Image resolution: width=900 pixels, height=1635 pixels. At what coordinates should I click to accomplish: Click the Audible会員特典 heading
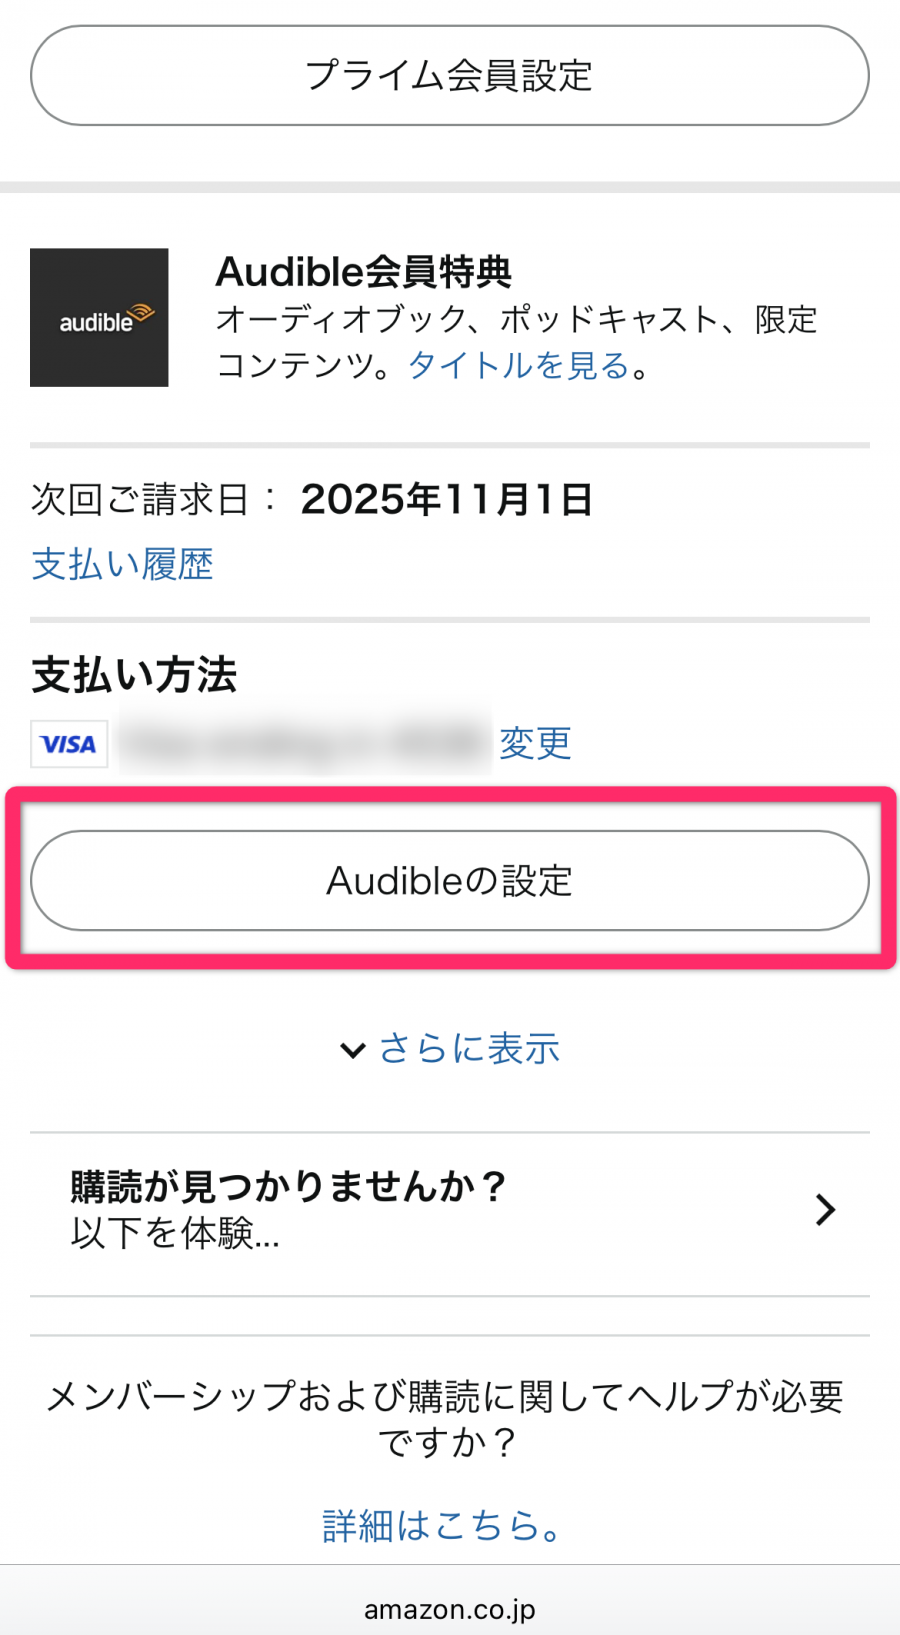(364, 271)
